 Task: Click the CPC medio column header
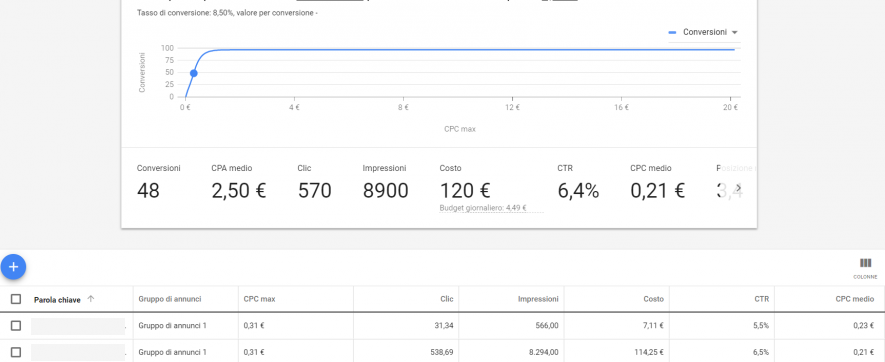[x=855, y=299]
